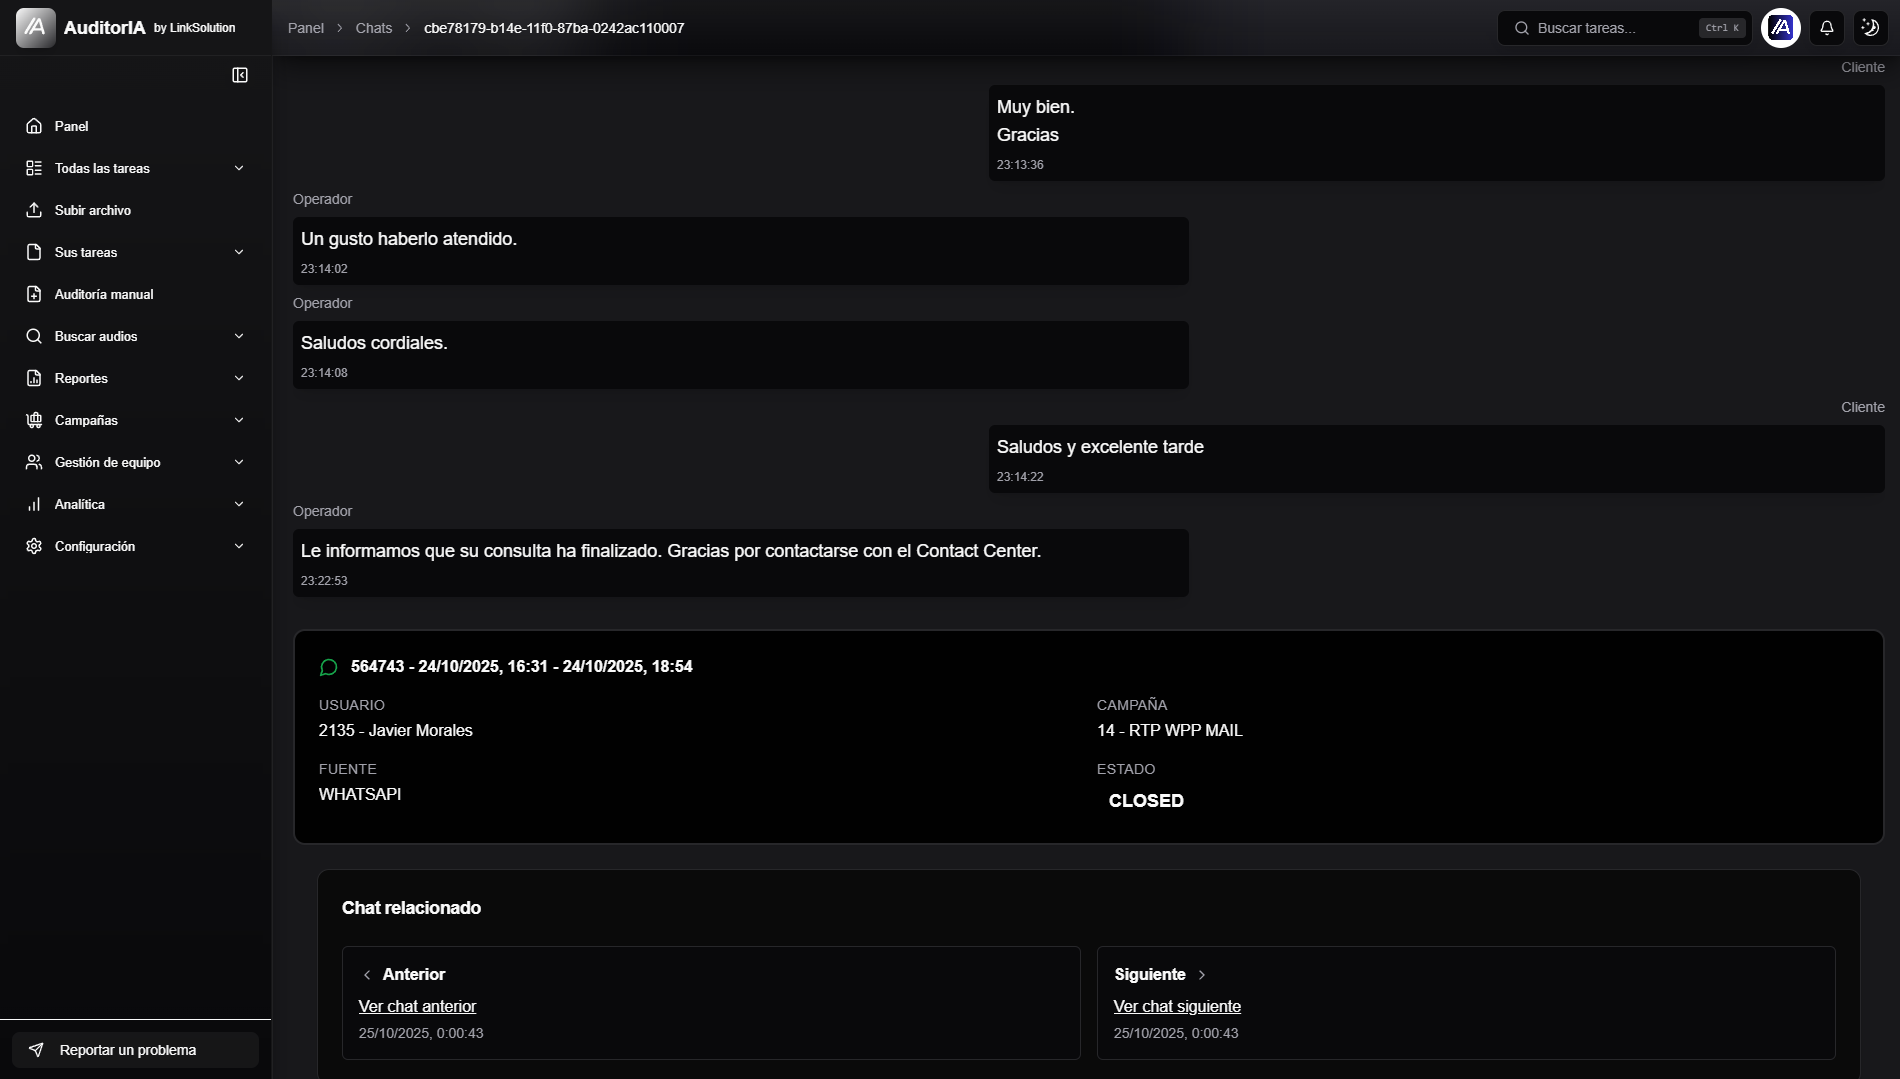Expand the Analítica chevron

tap(239, 504)
